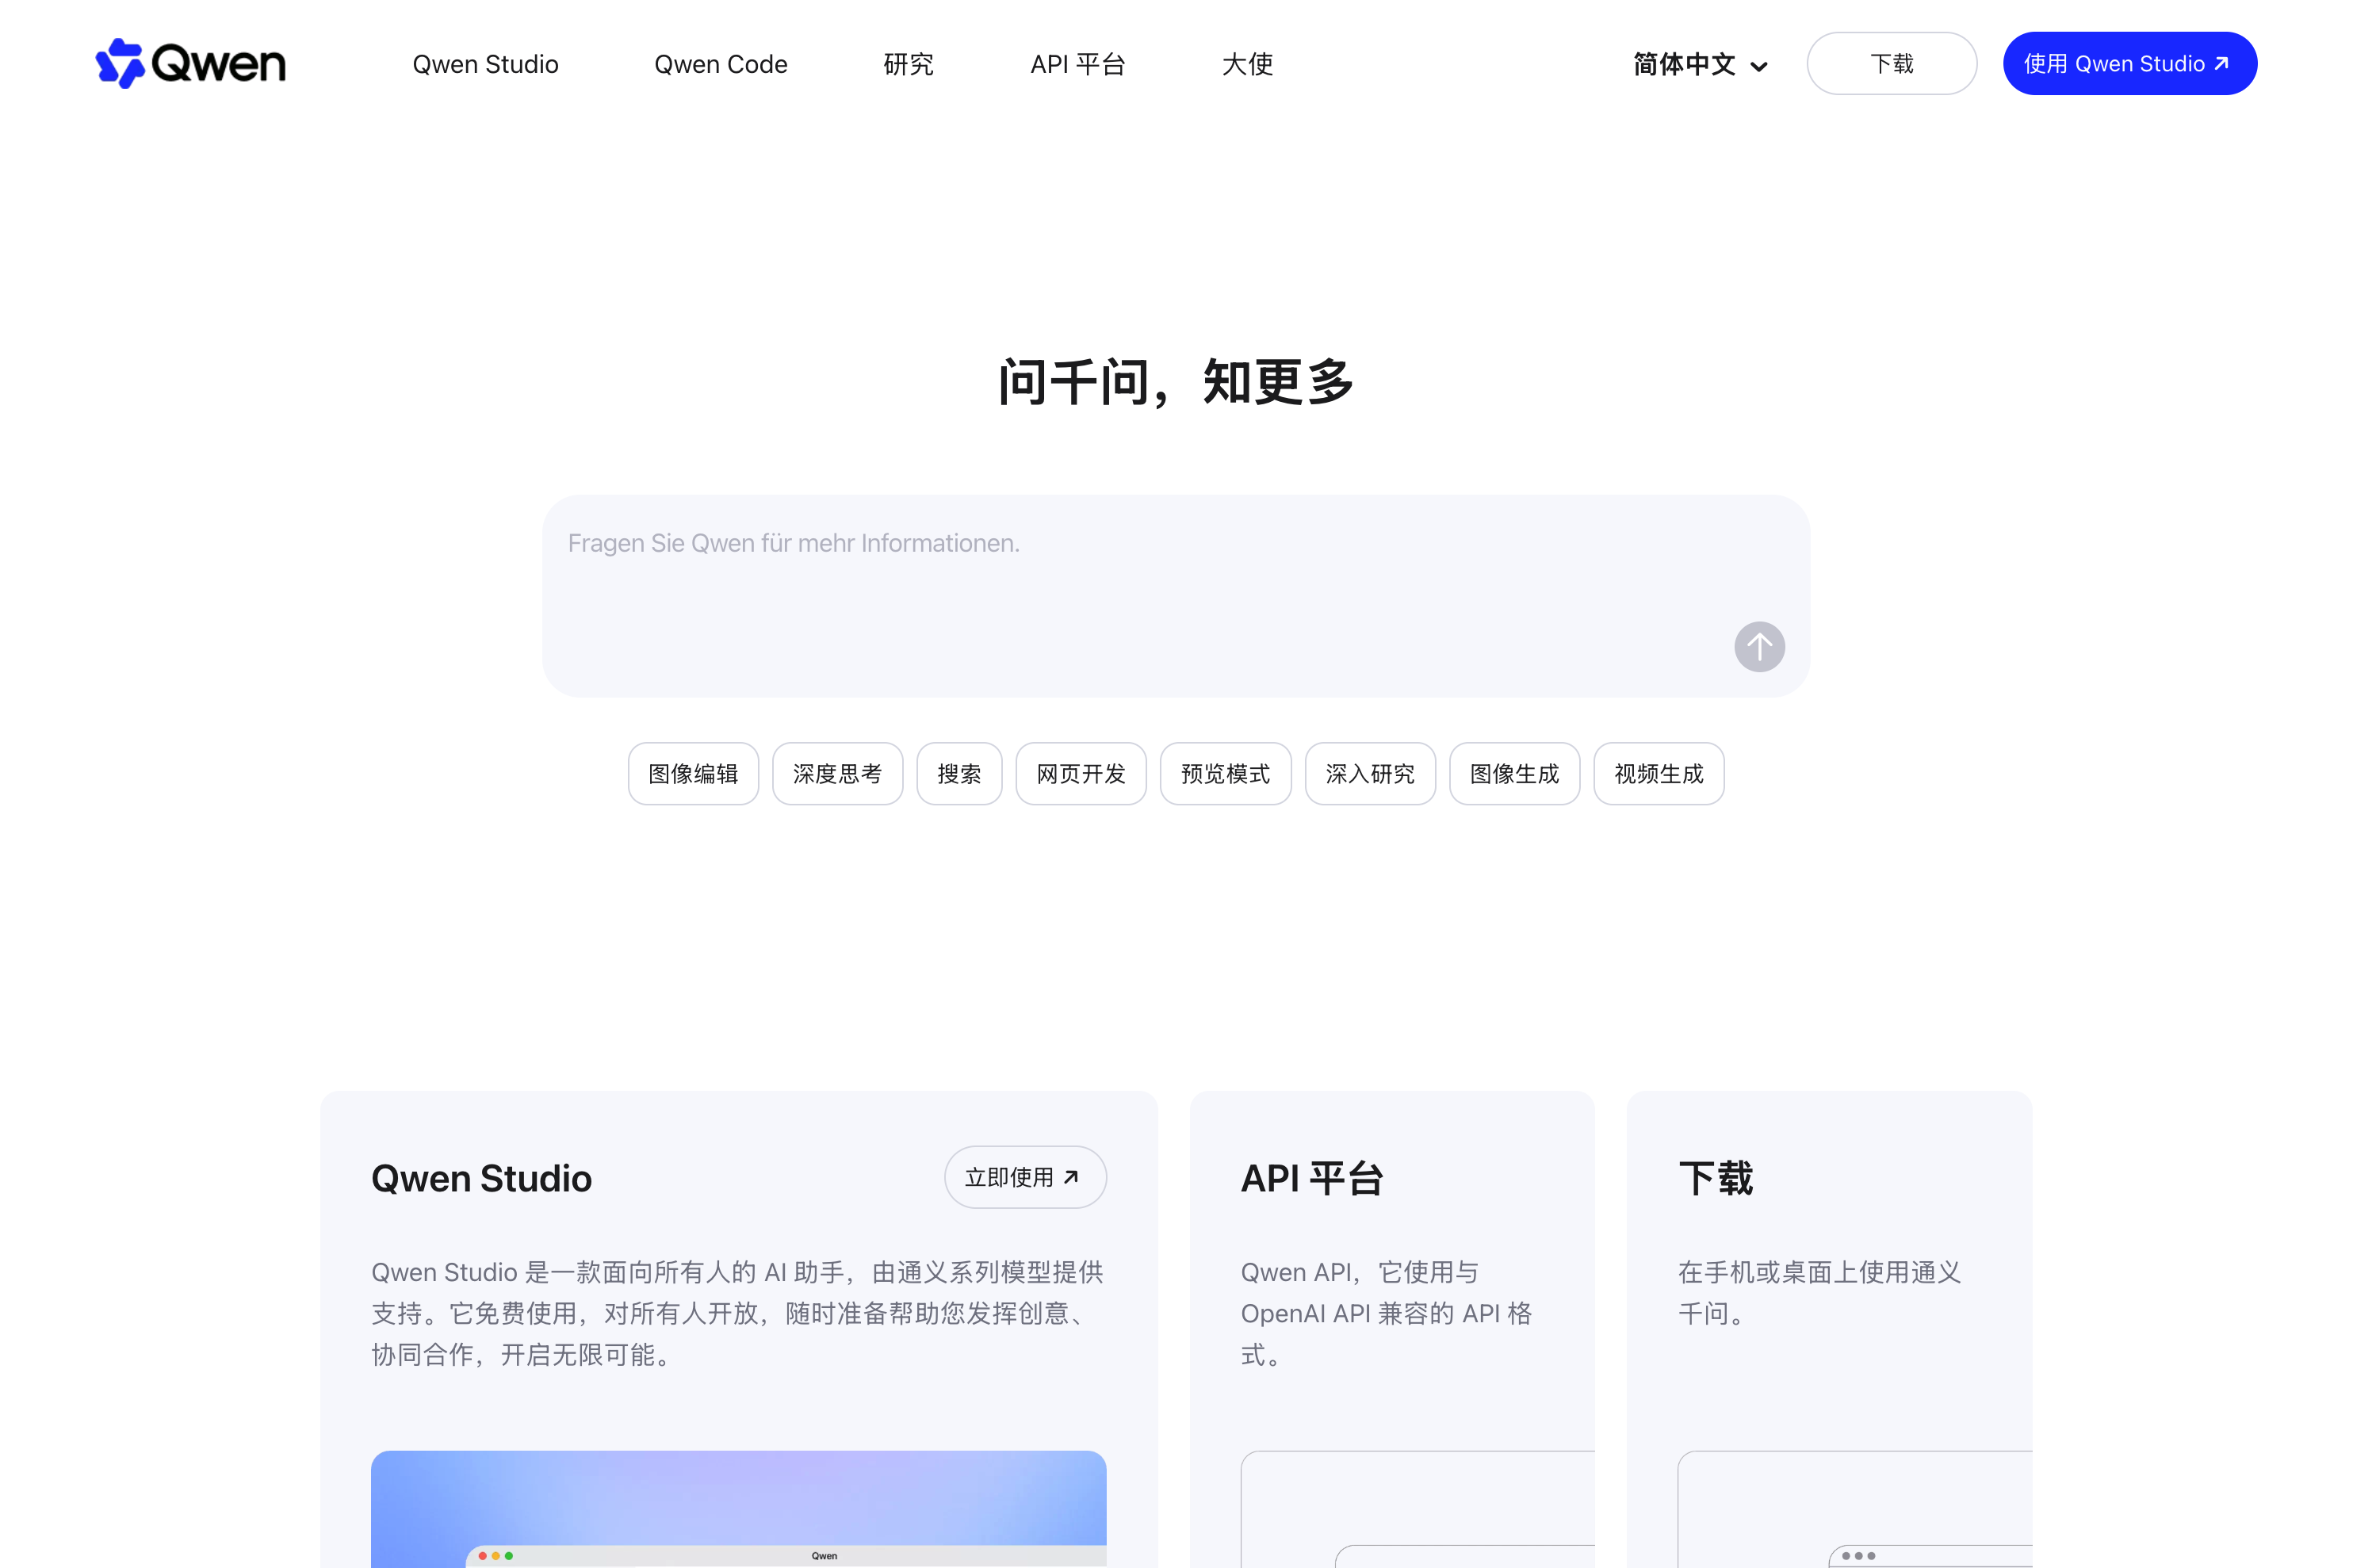
Task: Open API 平台 in top navigation
Action: click(1078, 64)
